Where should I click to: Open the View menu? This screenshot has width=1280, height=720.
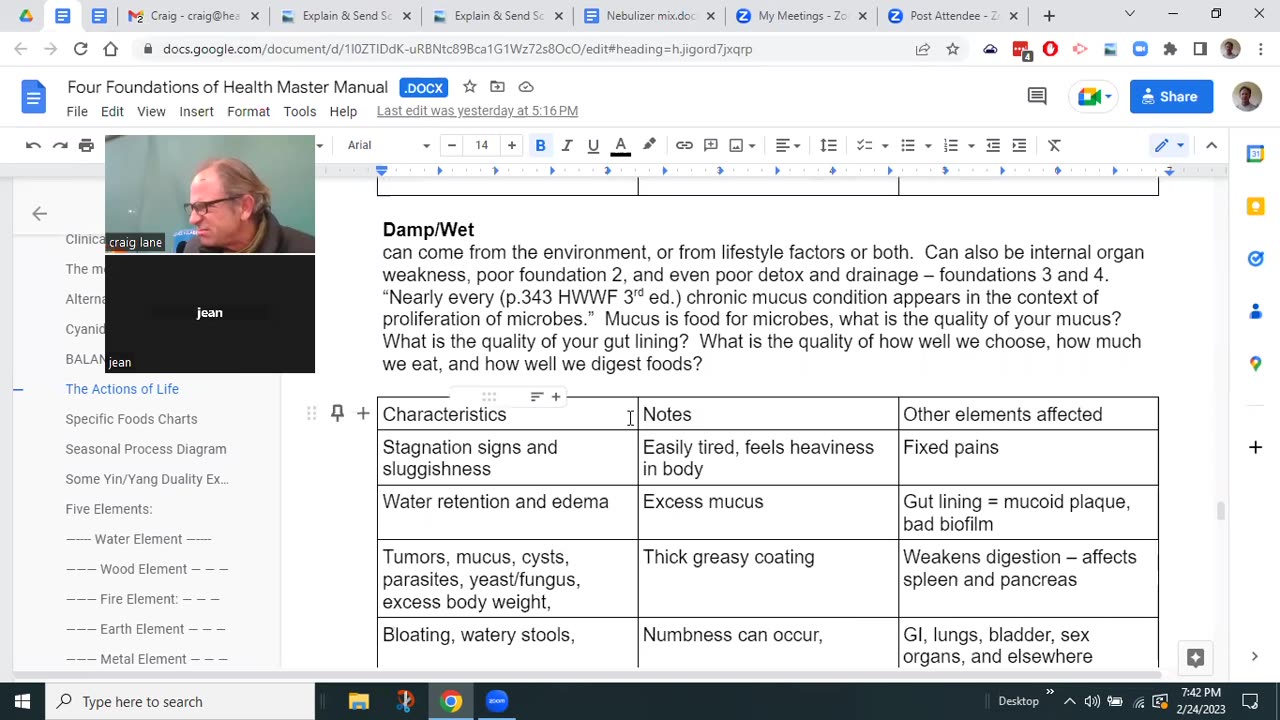click(151, 111)
